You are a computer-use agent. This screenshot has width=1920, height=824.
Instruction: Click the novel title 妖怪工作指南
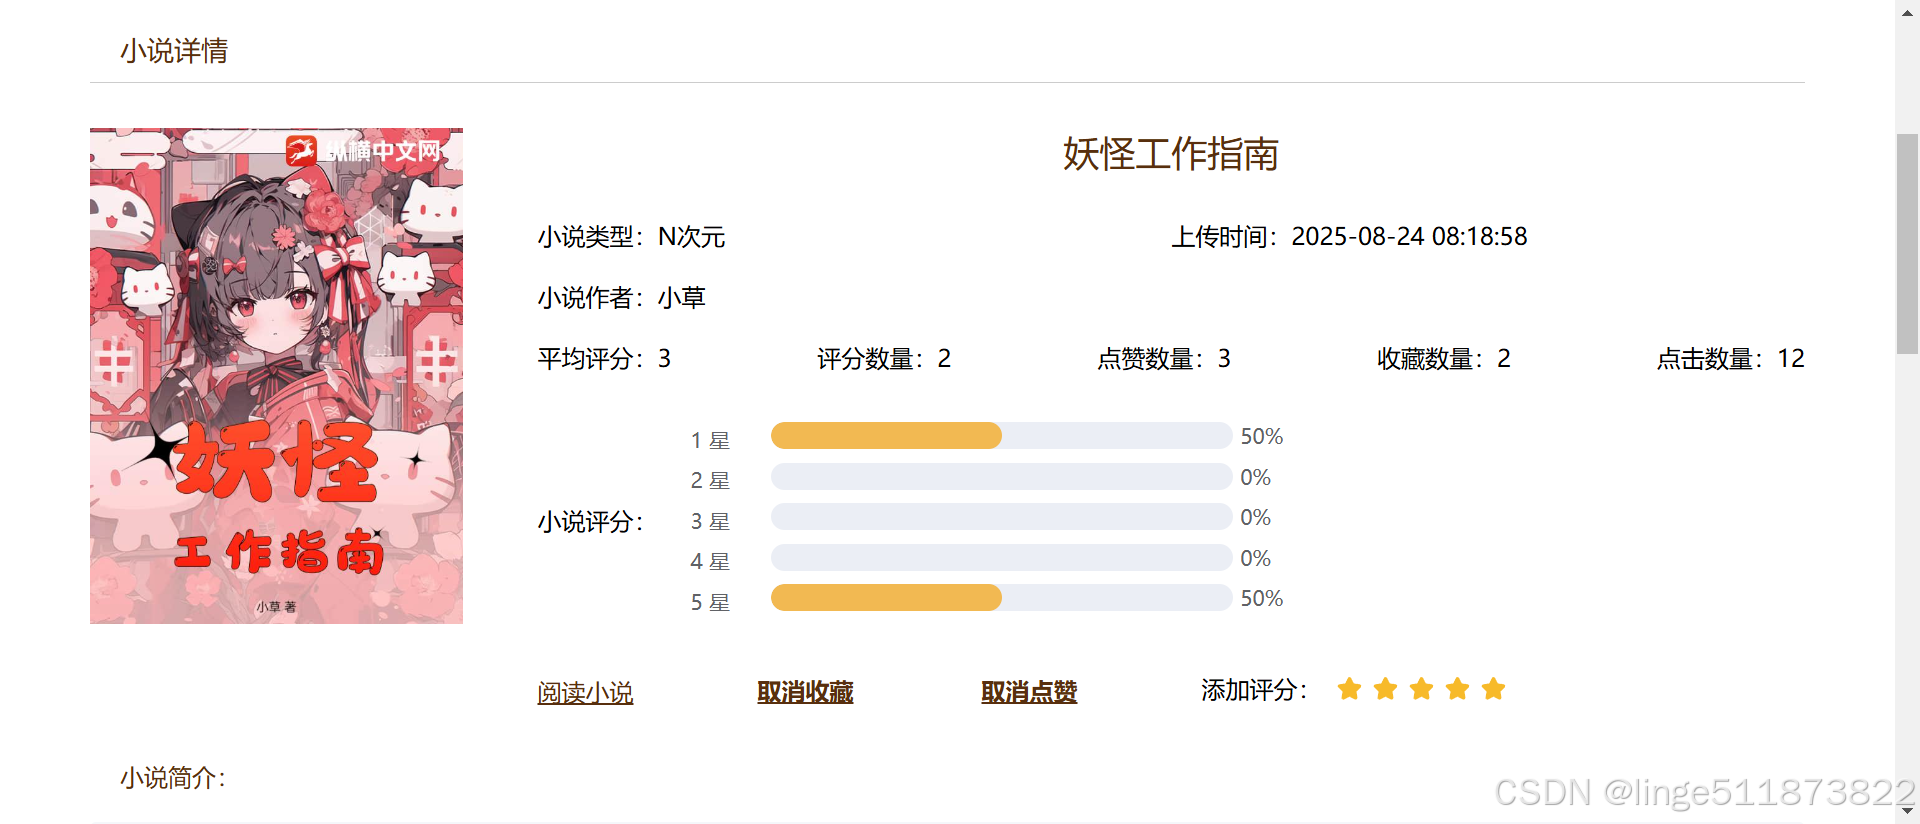(x=1170, y=154)
